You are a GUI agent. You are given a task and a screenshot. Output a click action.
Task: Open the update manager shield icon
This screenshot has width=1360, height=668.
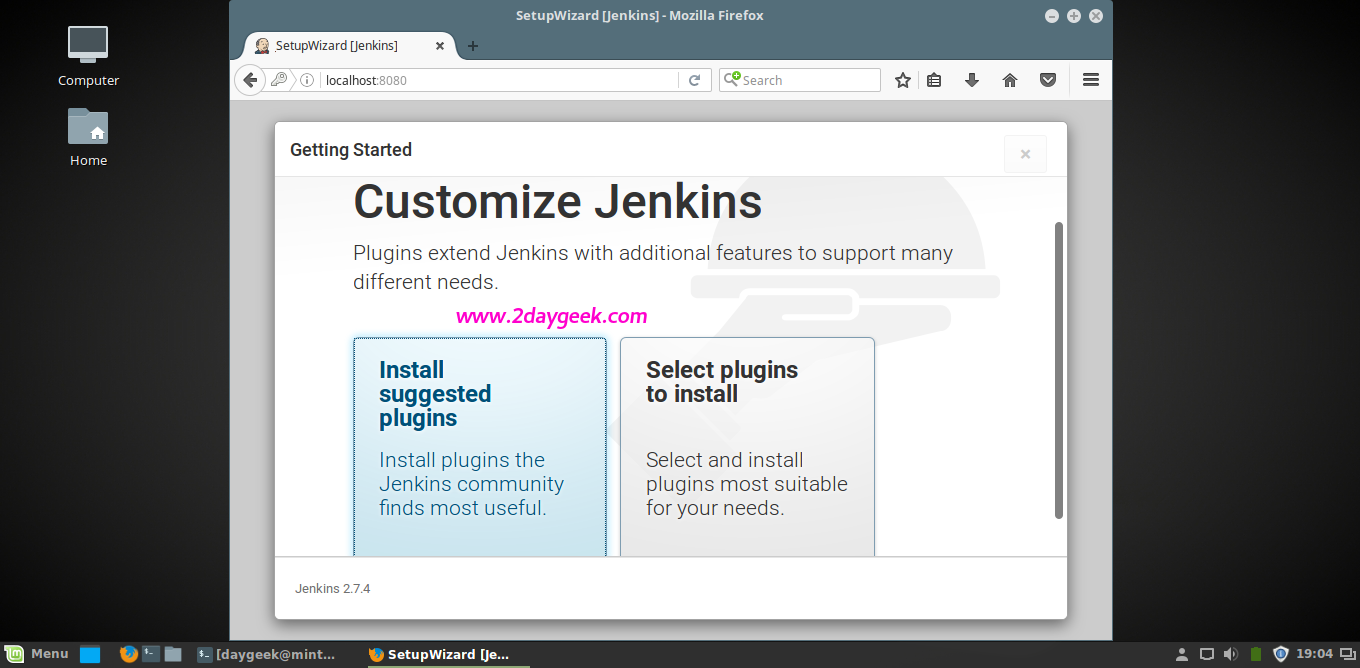[1281, 655]
